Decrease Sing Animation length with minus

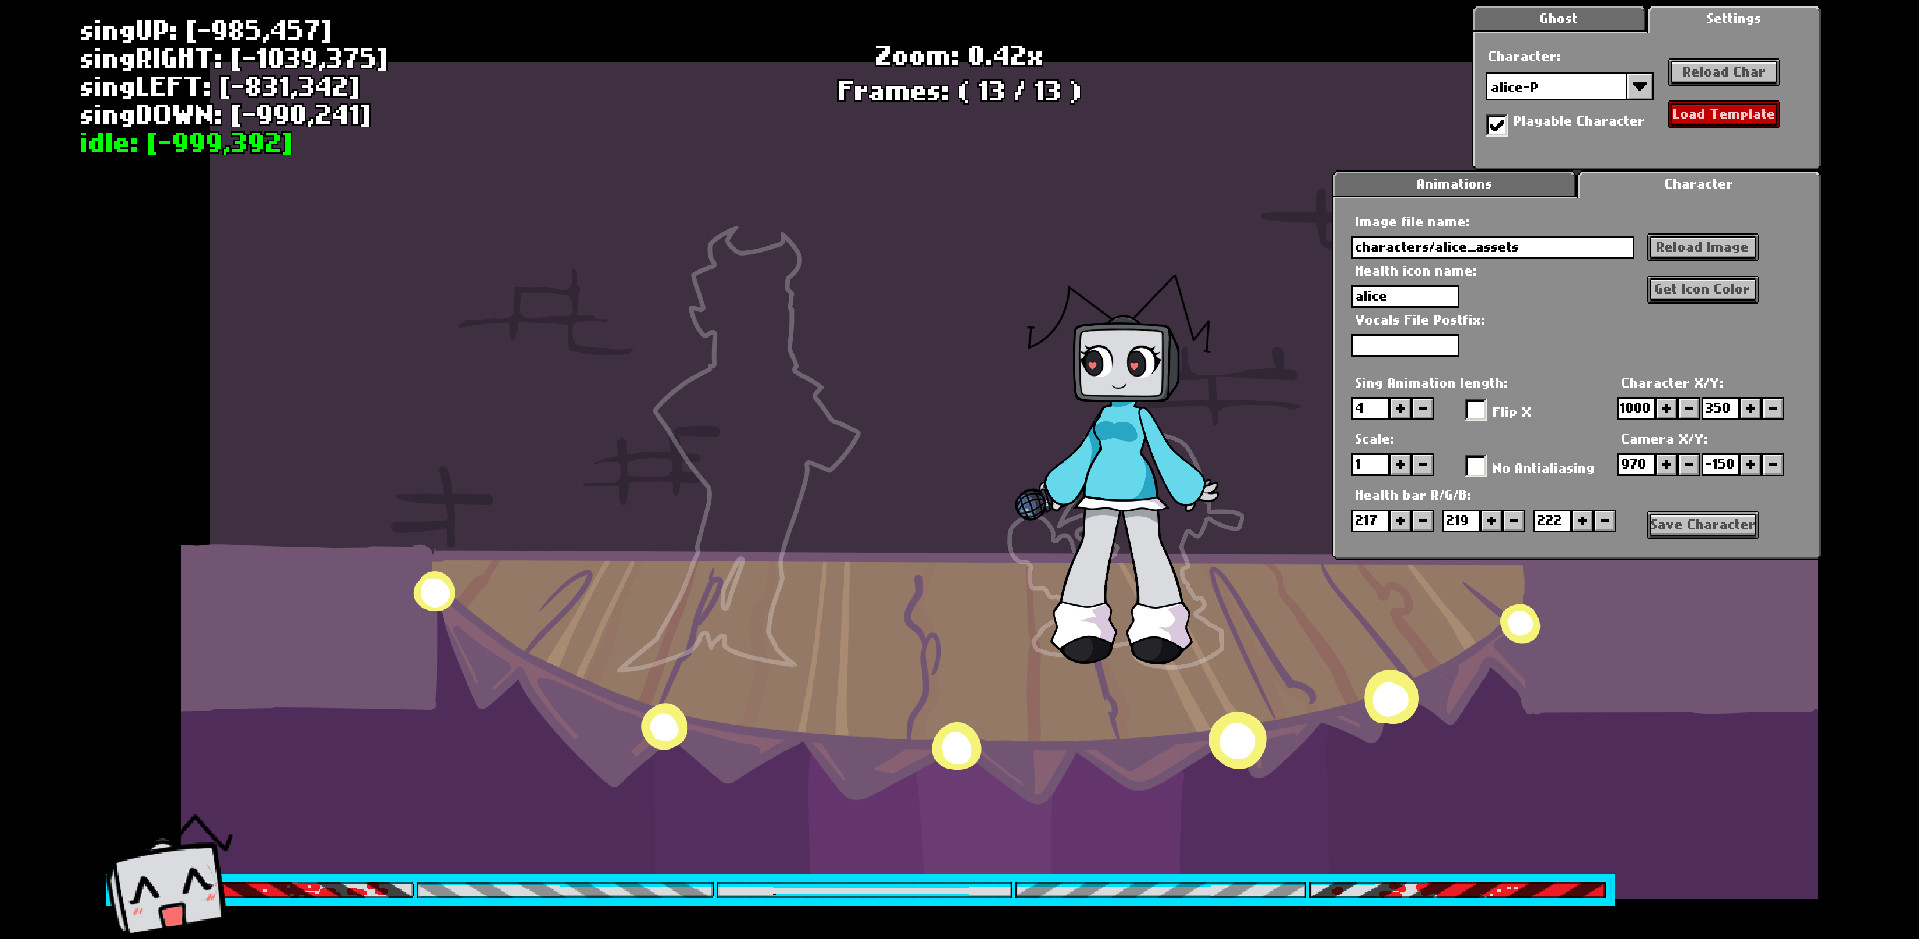pyautogui.click(x=1422, y=408)
